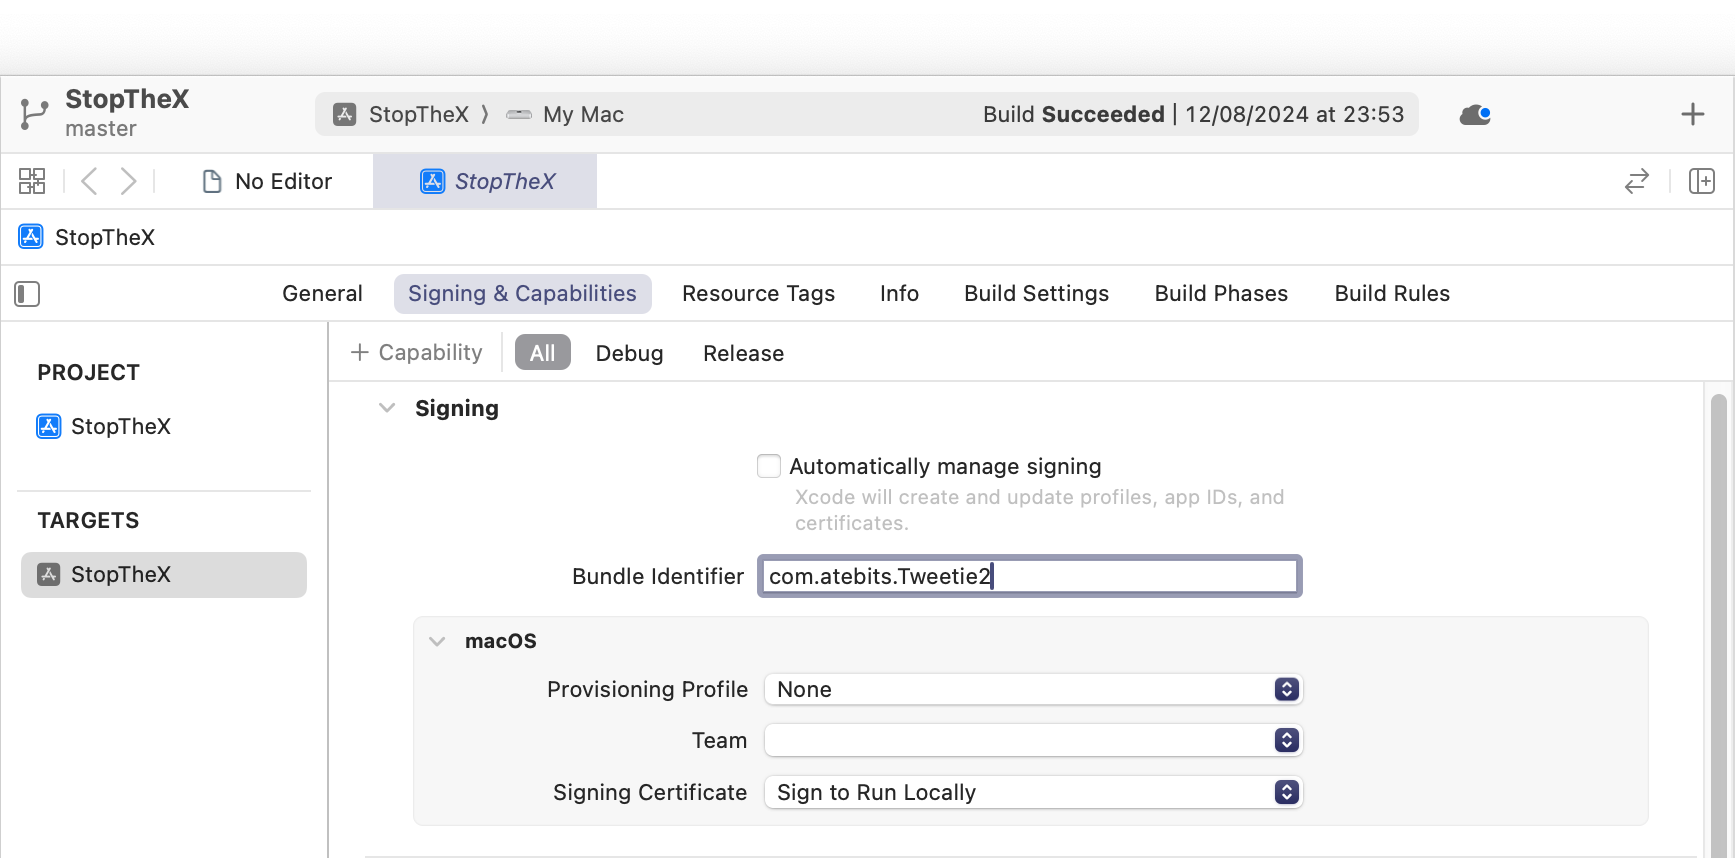This screenshot has height=858, width=1735.
Task: Open the related items grid icon
Action: (32, 181)
